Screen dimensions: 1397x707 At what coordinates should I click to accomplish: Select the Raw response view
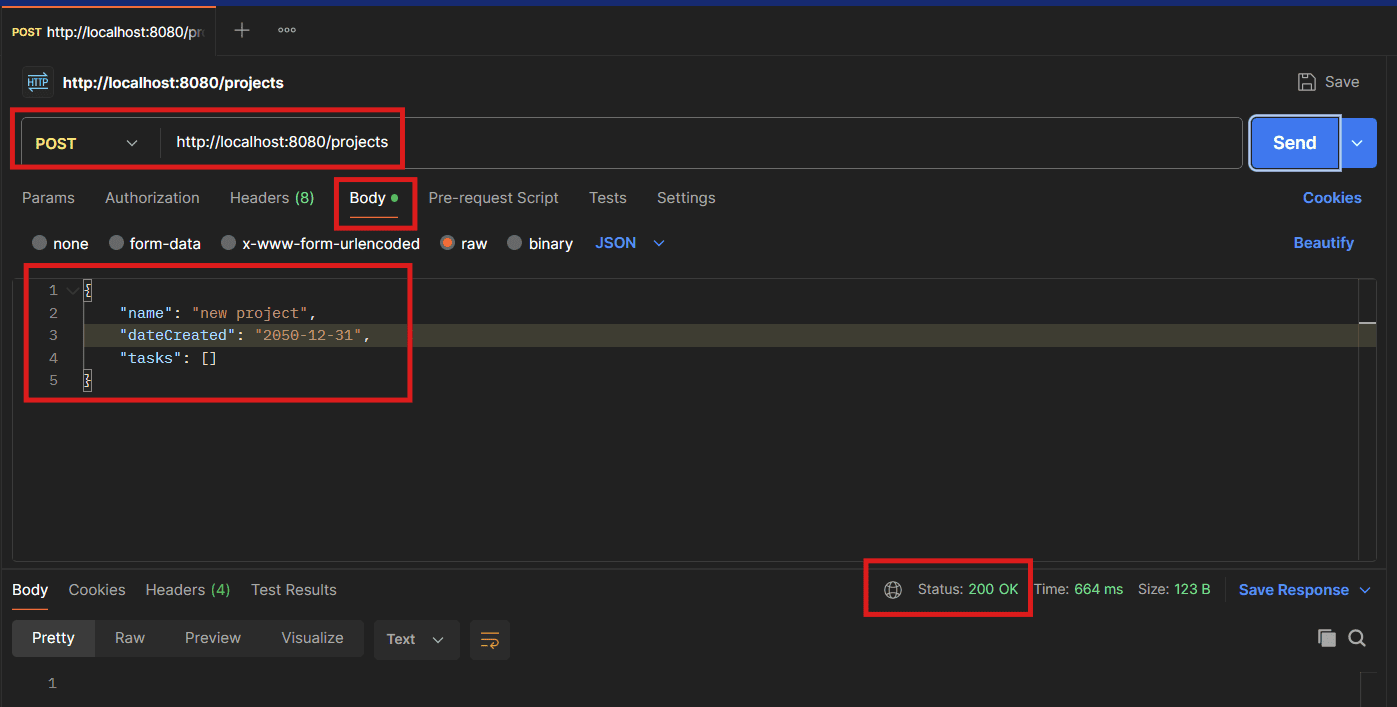tap(130, 638)
